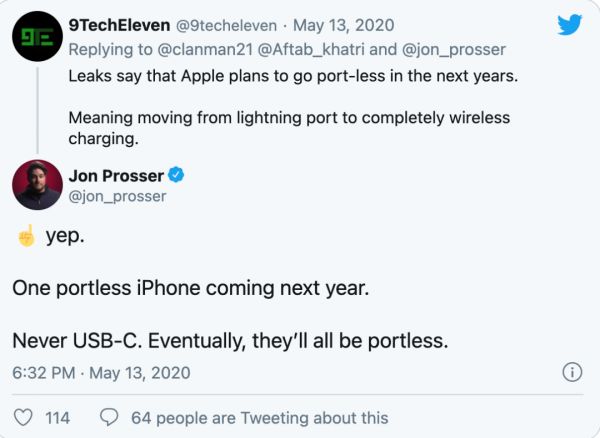Open the @jon_prosser handle below Jon Prosser's name
The width and height of the screenshot is (600, 438).
[x=117, y=196]
